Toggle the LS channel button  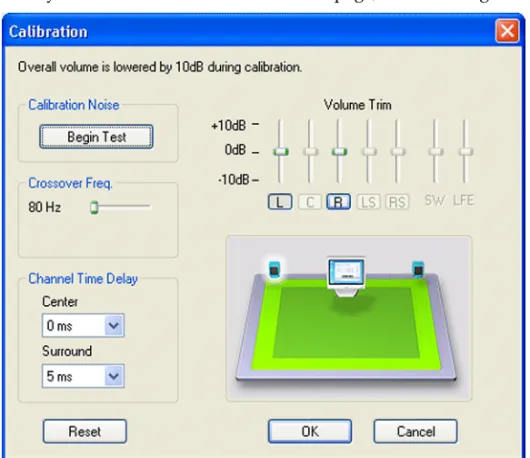pos(368,202)
